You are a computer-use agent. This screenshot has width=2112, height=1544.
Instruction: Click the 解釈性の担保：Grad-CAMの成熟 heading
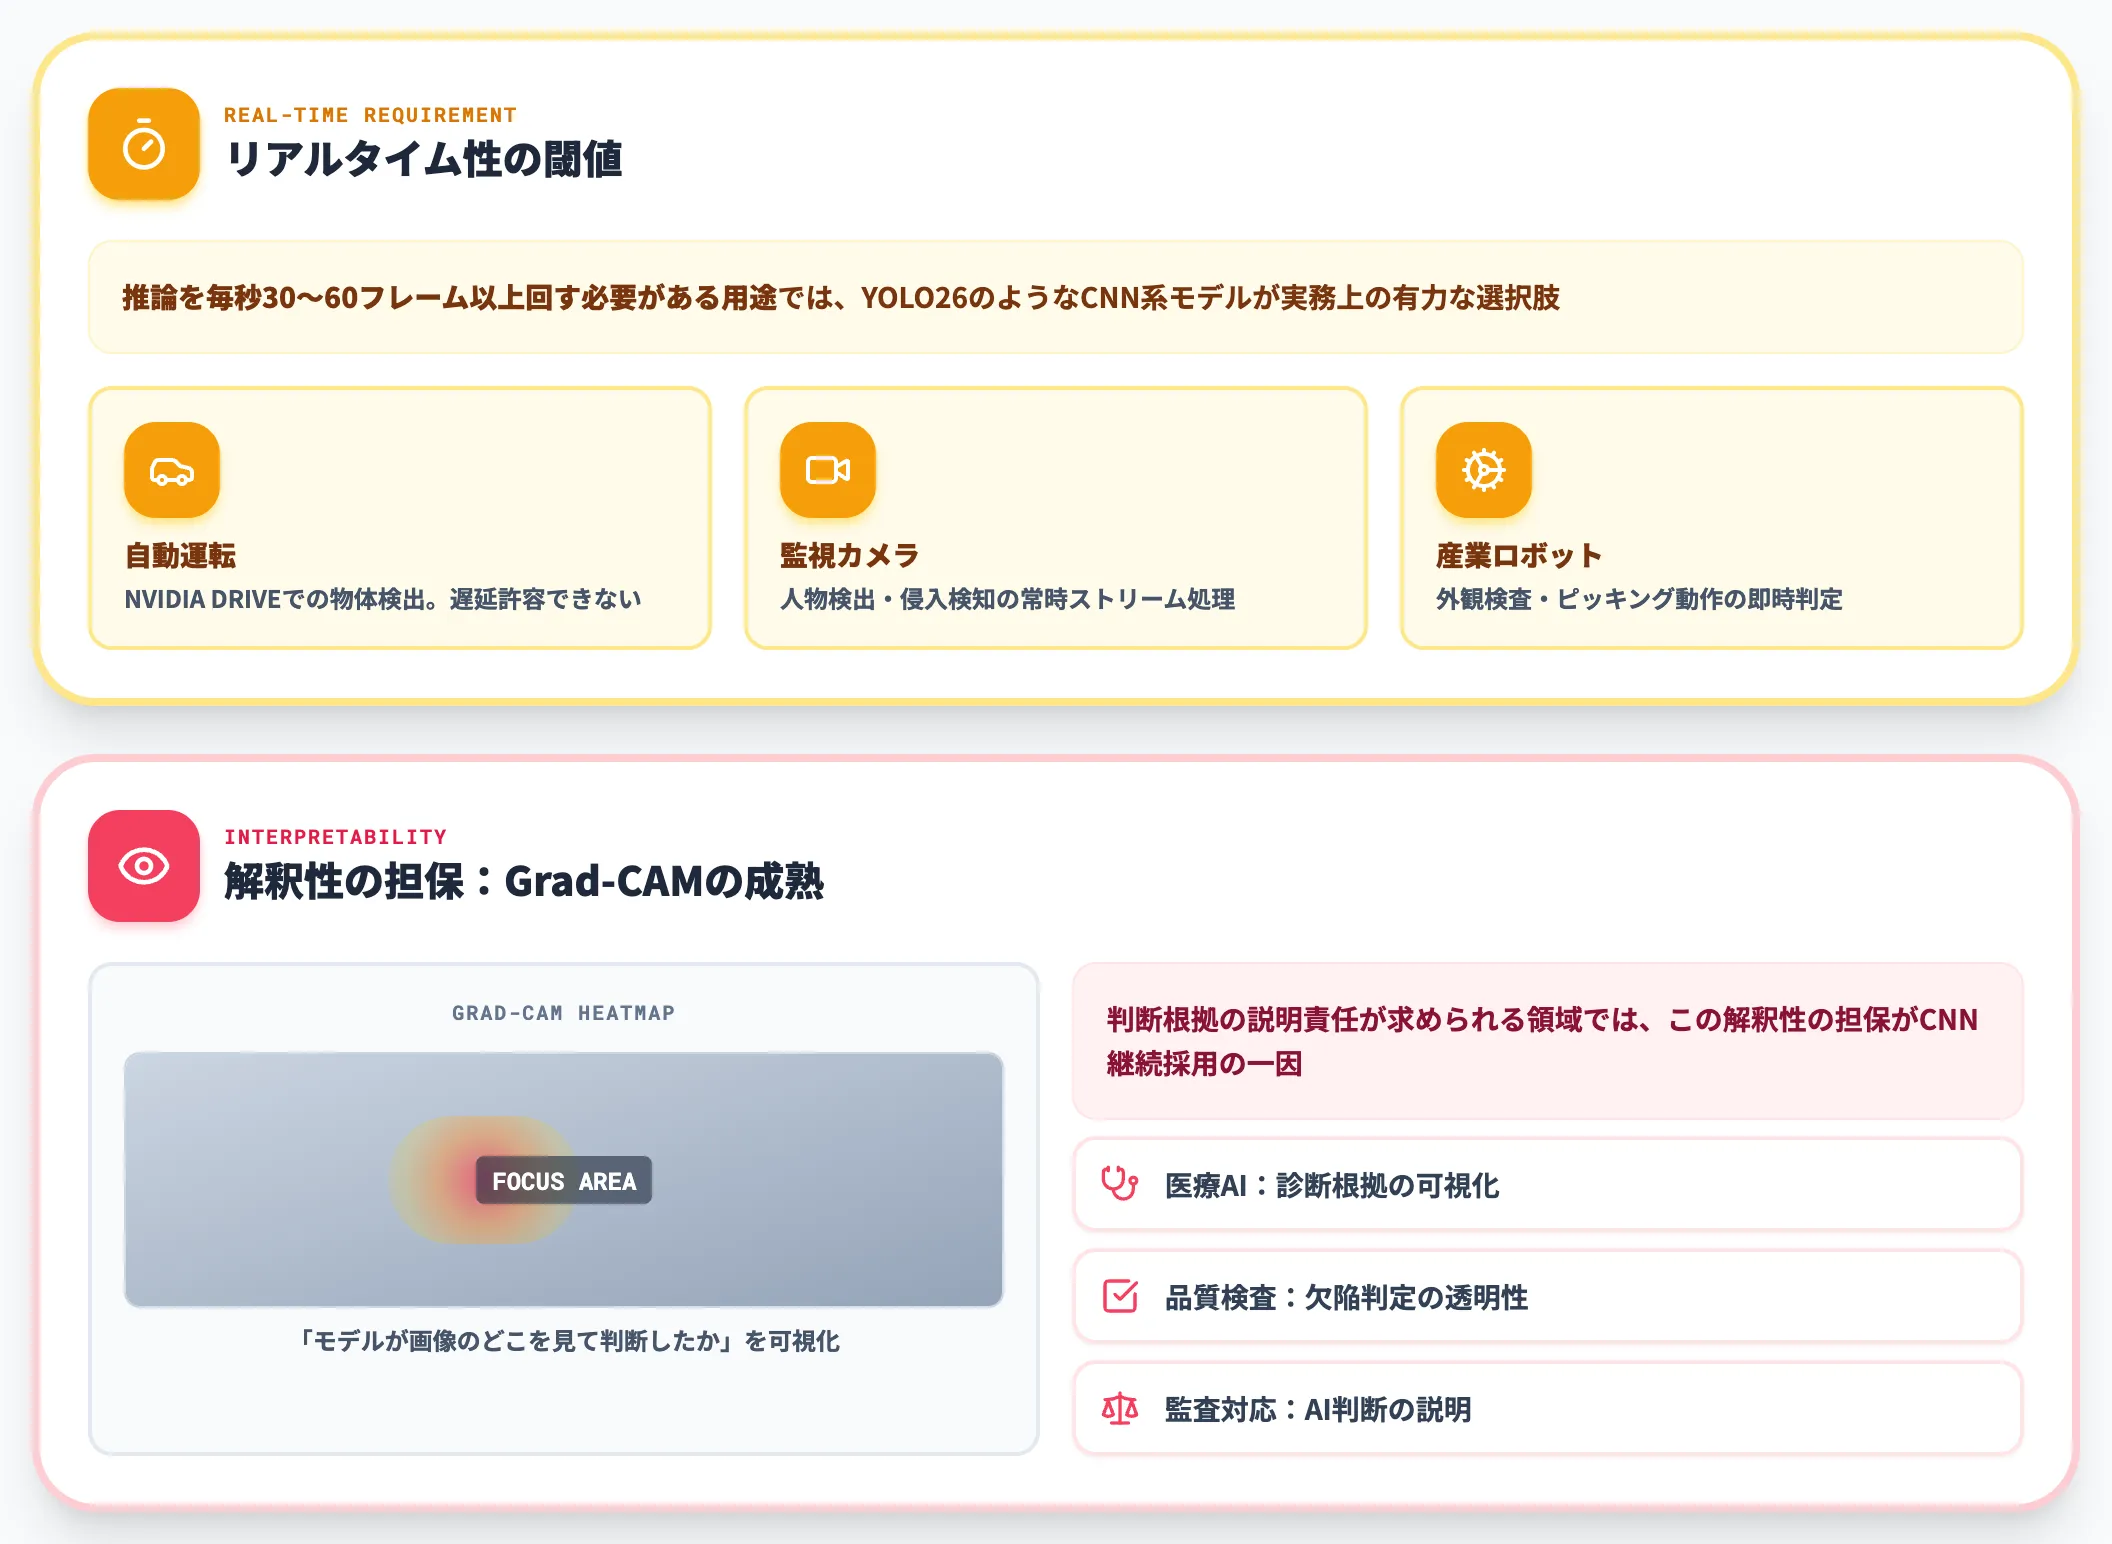(x=524, y=881)
